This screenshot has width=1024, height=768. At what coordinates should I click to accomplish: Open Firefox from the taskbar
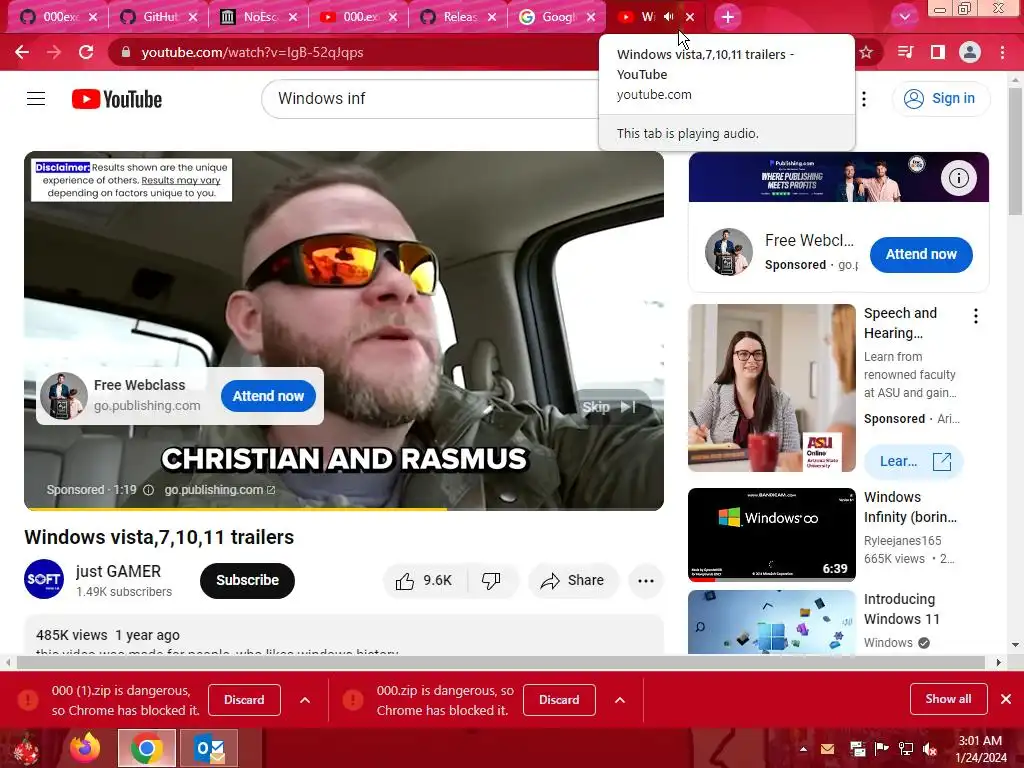click(x=85, y=748)
